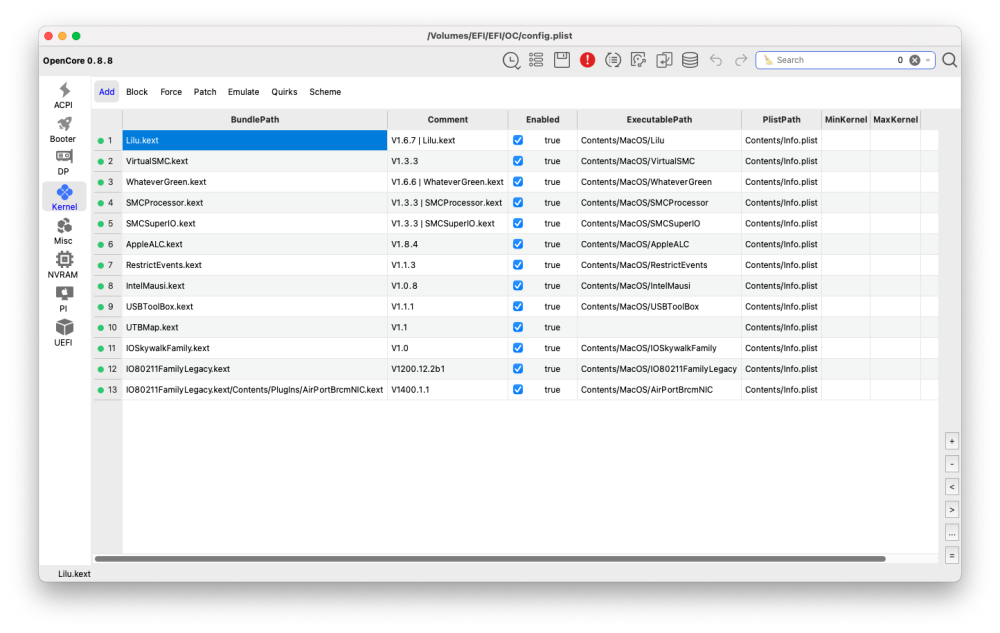Screen dimensions: 1000x633
Task: Add a row with plus button
Action: [x=952, y=441]
